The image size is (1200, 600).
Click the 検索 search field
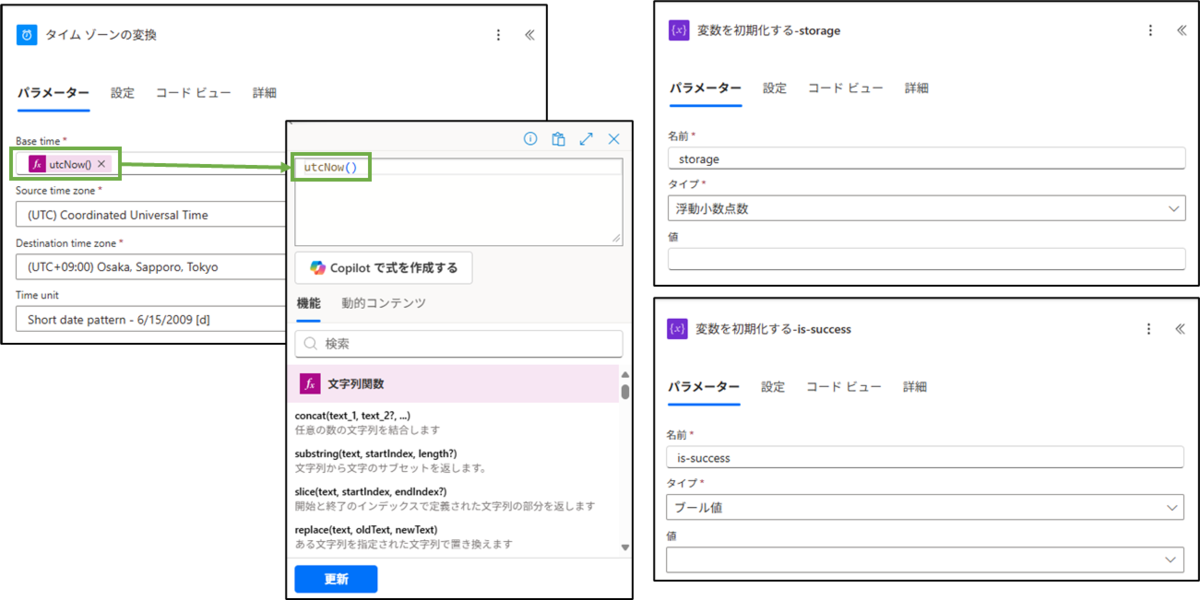tap(459, 344)
